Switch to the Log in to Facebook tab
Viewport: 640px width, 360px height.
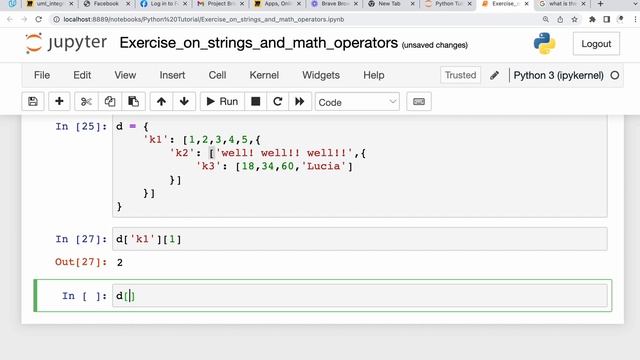point(164,4)
